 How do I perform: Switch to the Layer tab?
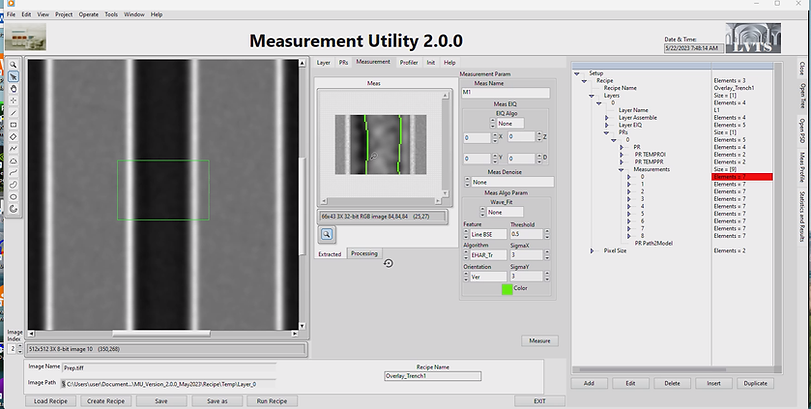[x=323, y=63]
